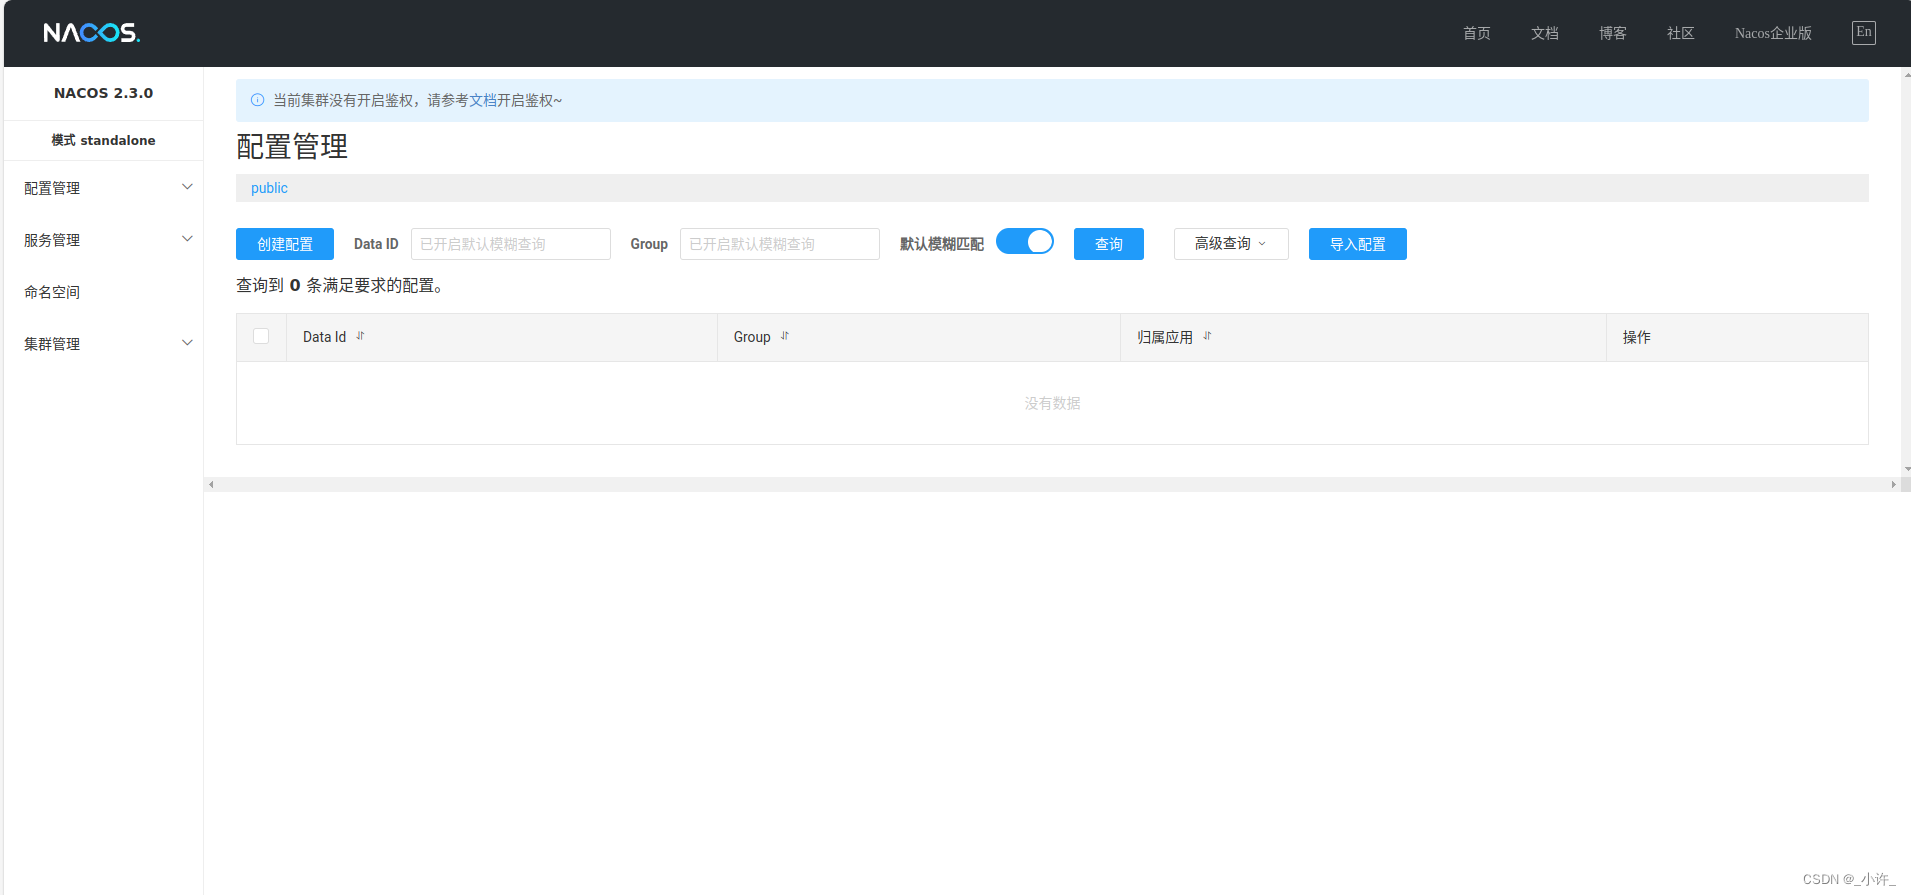Click the 导入配置 button
The image size is (1911, 895).
(1358, 244)
